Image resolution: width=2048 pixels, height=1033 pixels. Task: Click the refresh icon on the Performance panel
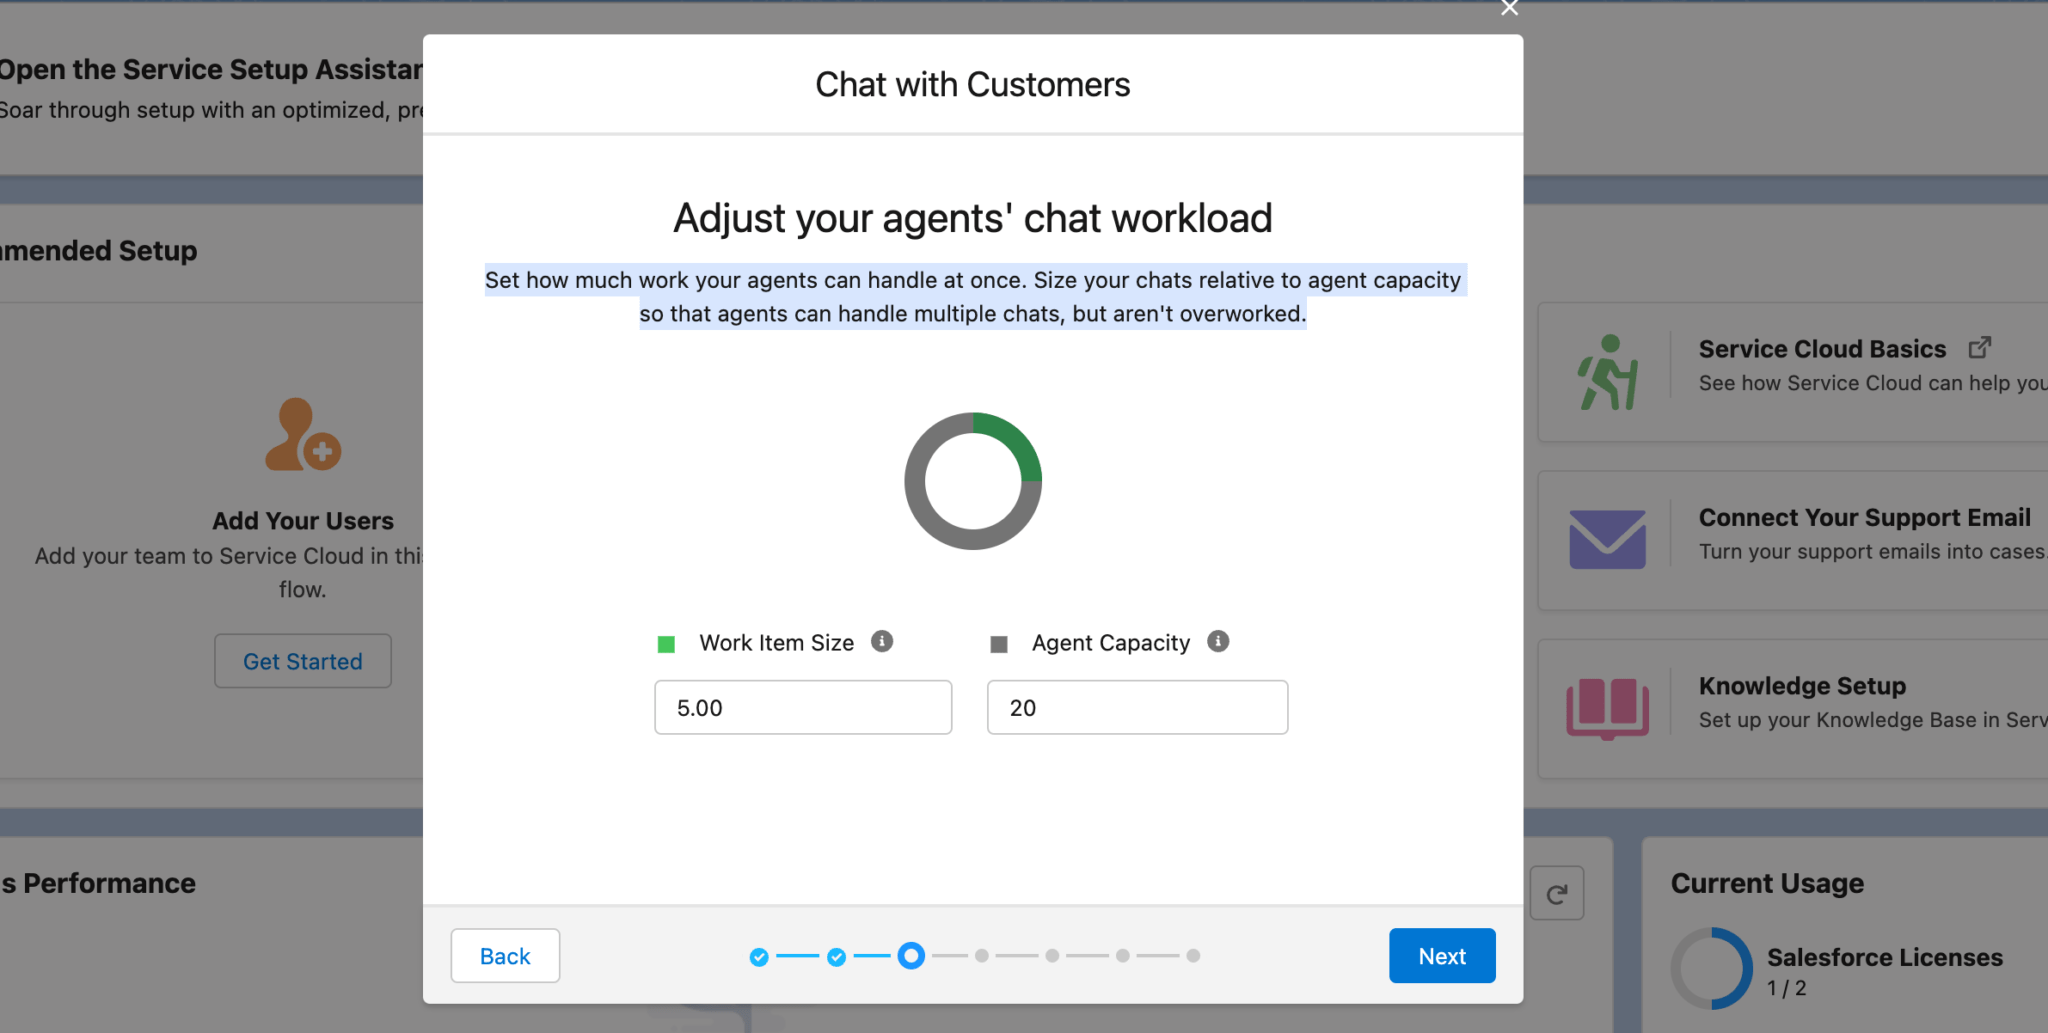[1557, 893]
